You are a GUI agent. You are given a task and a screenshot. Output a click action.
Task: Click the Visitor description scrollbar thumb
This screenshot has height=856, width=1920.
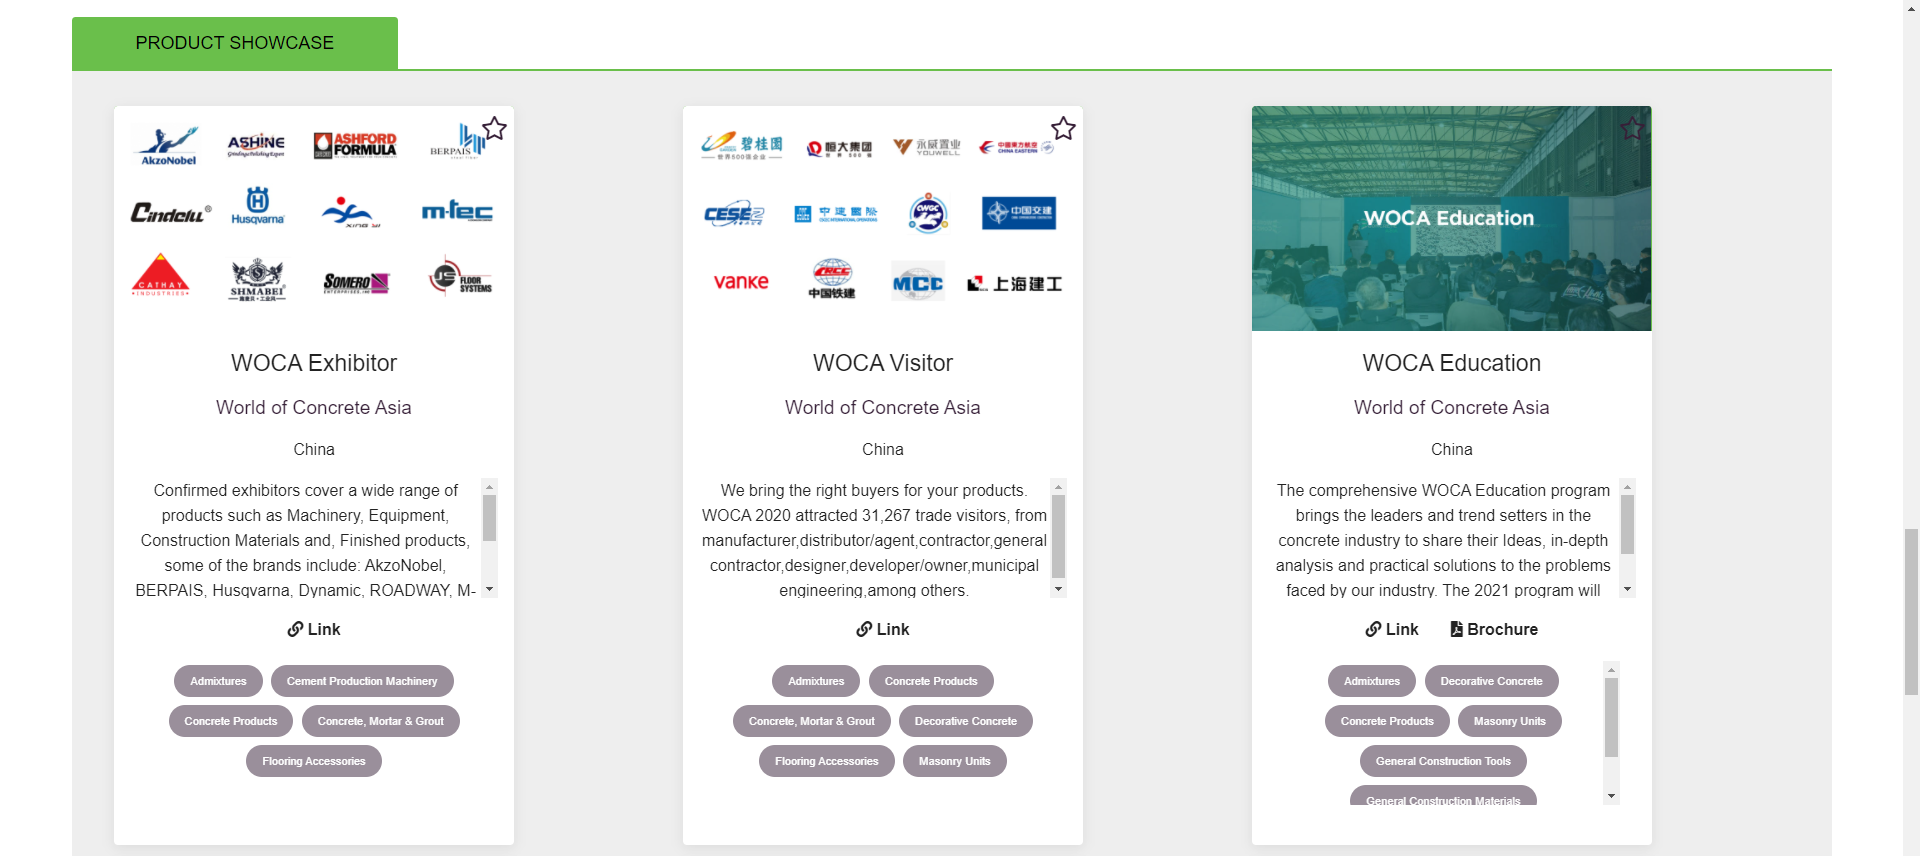point(1059,536)
